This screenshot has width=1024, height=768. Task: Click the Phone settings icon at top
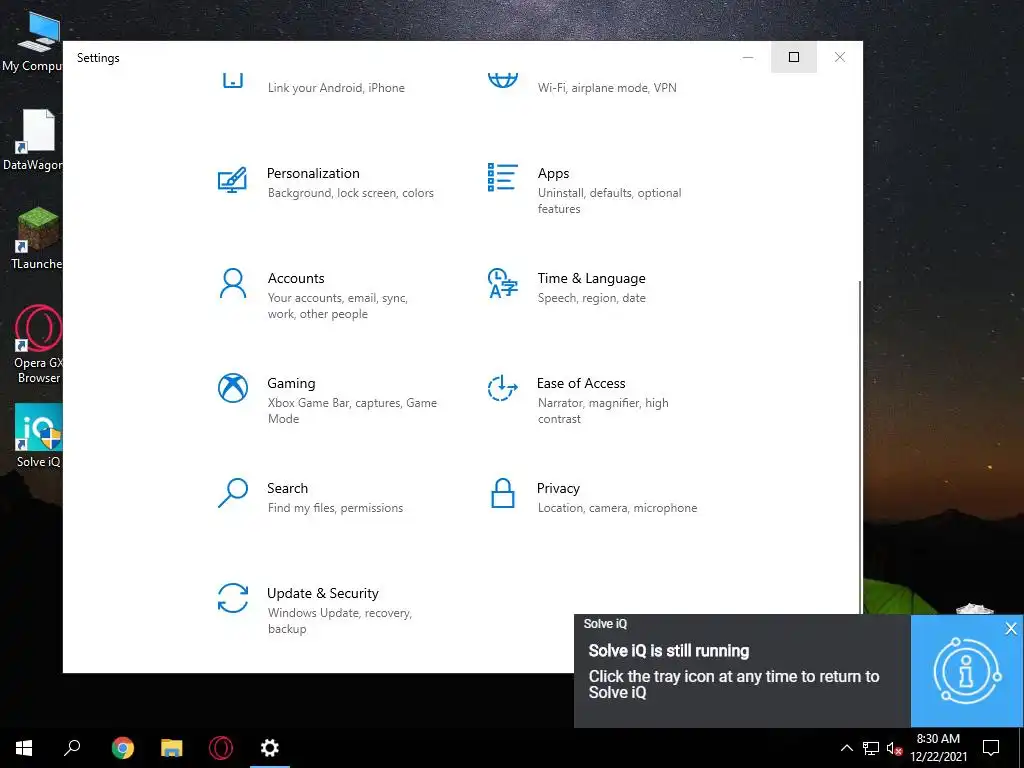tap(232, 80)
